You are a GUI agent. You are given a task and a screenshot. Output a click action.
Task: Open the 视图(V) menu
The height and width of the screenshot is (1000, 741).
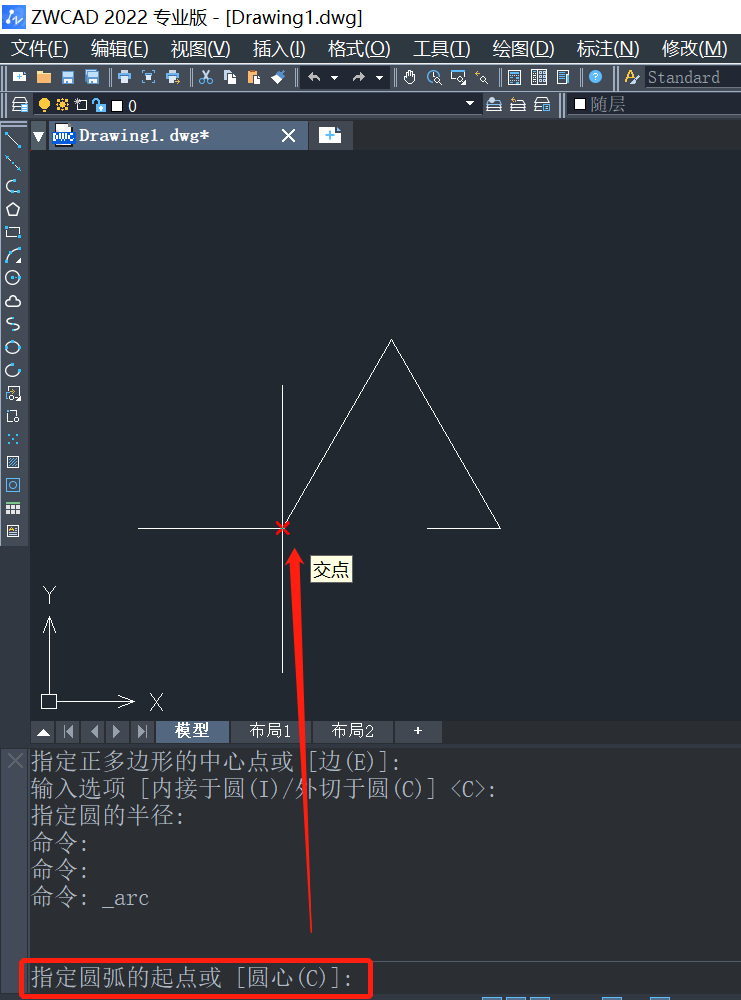click(200, 48)
